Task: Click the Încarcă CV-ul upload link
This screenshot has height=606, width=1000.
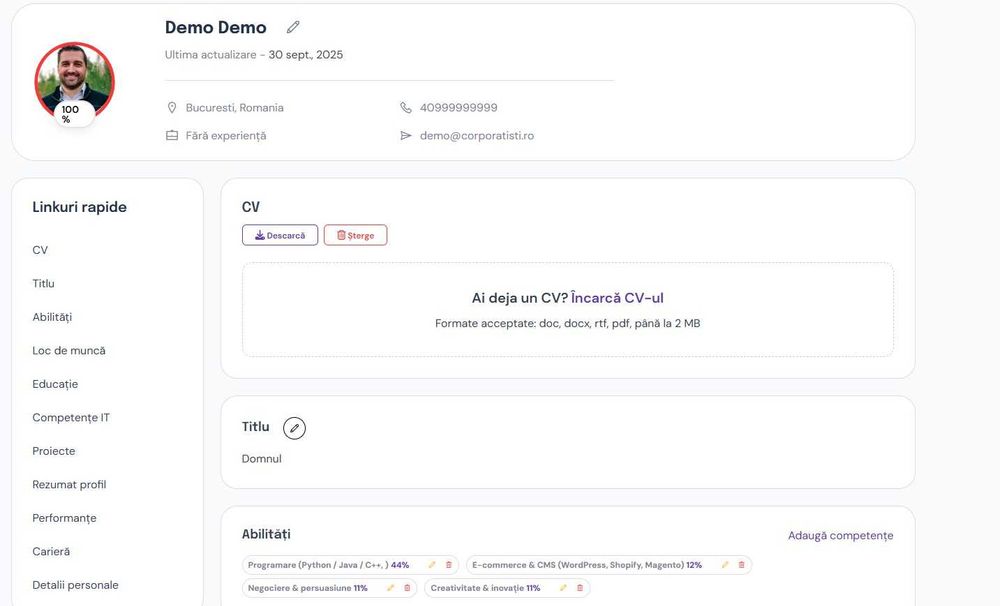Action: tap(617, 298)
